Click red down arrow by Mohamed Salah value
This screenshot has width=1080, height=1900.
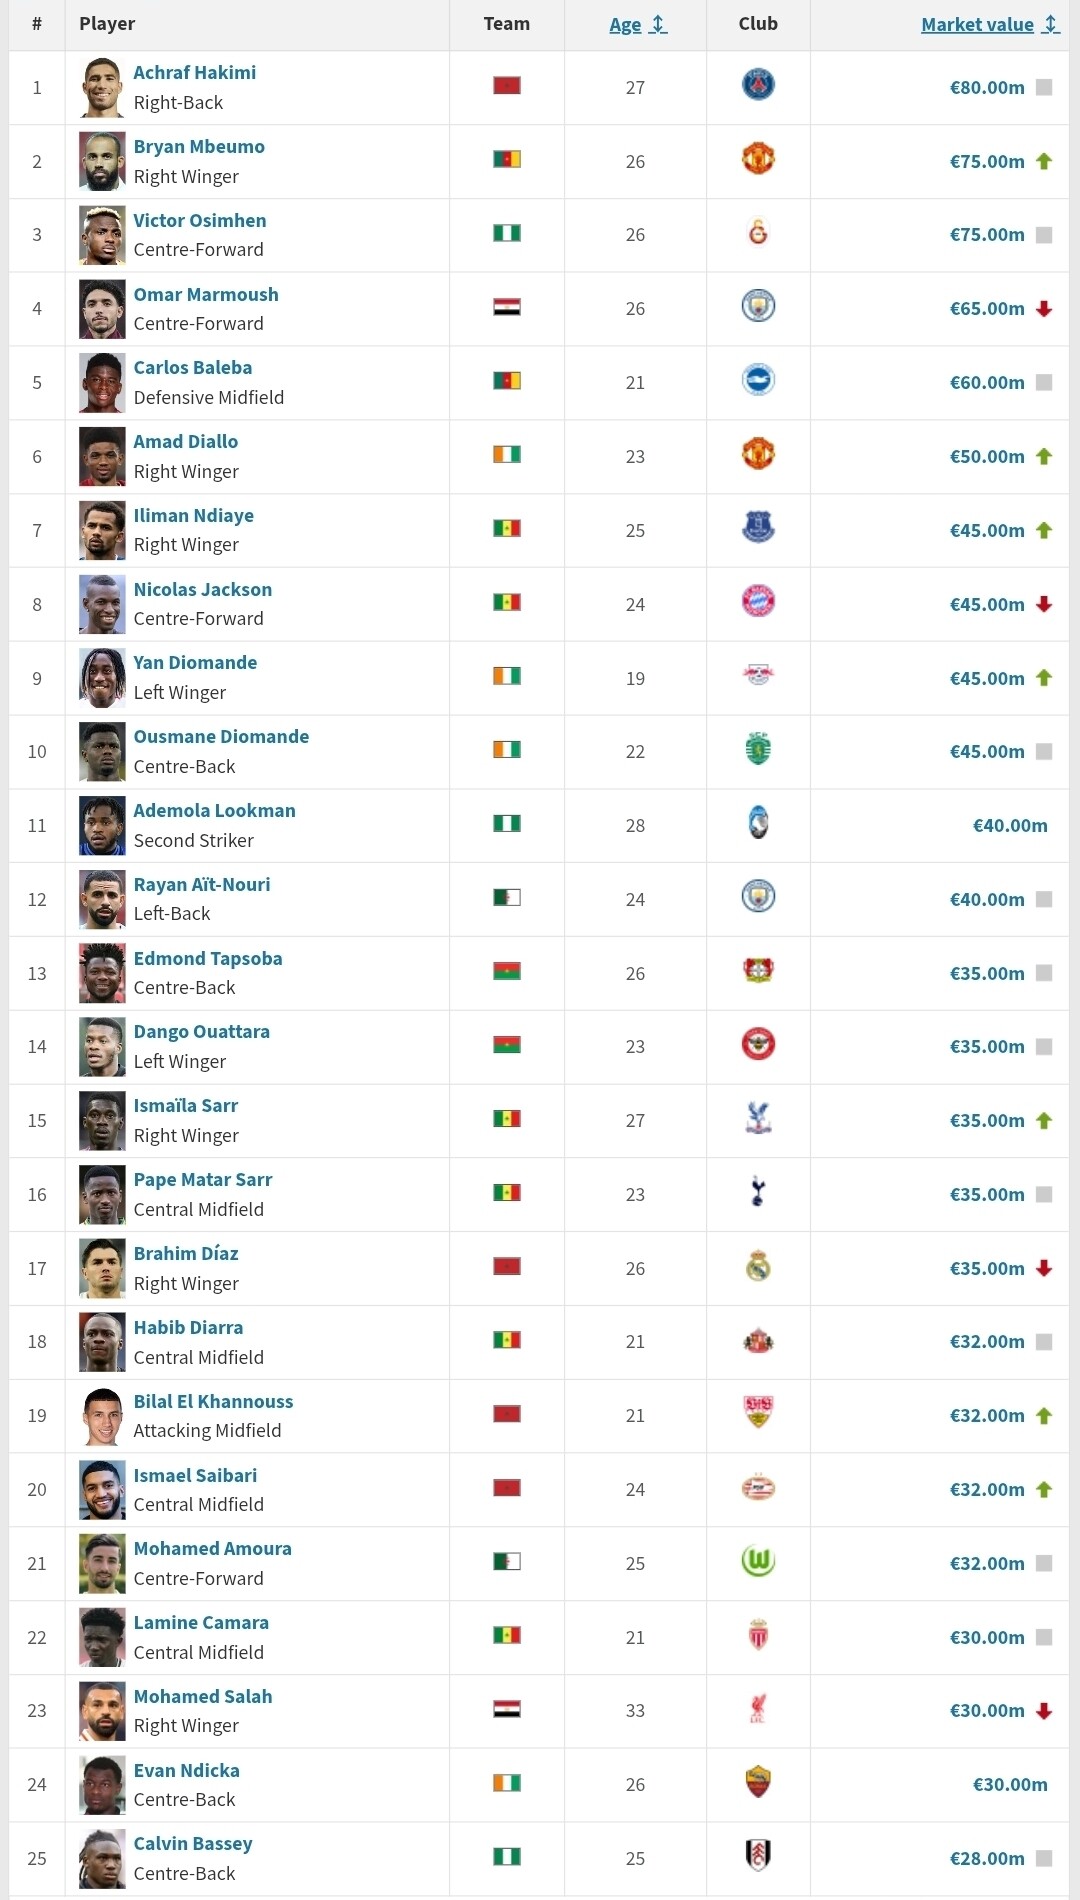(1044, 1711)
